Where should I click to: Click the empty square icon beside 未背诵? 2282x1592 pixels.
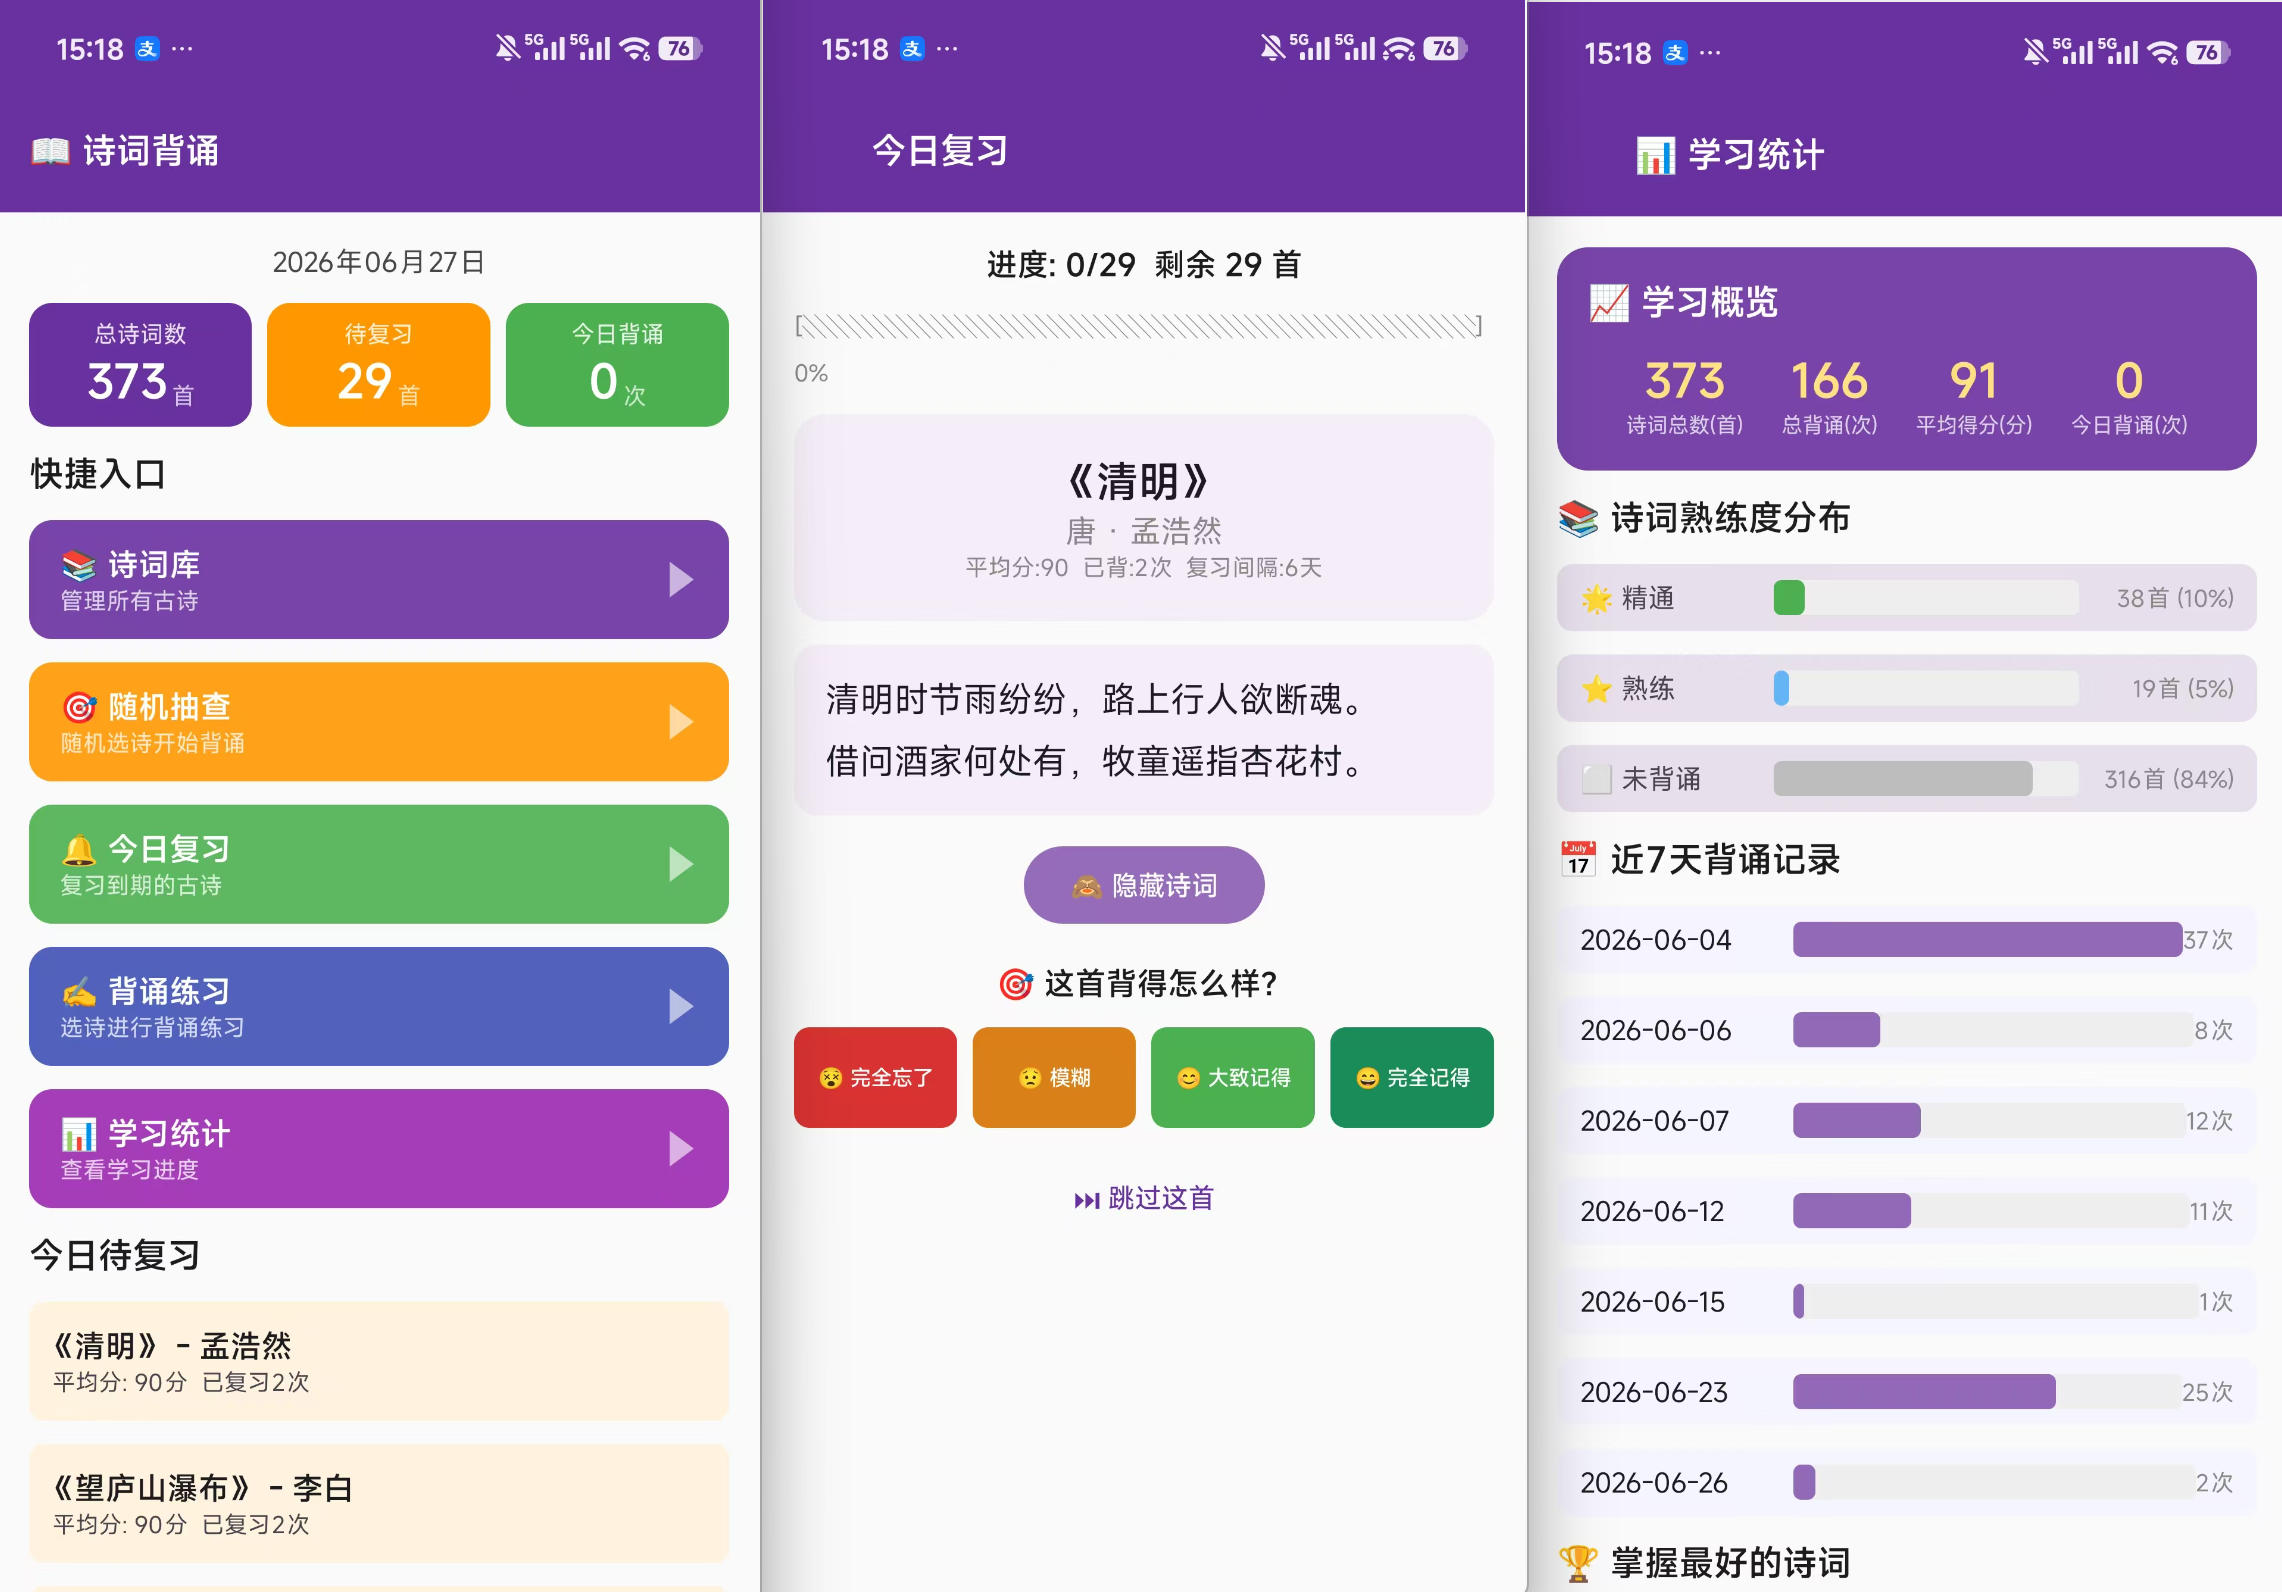[1596, 779]
